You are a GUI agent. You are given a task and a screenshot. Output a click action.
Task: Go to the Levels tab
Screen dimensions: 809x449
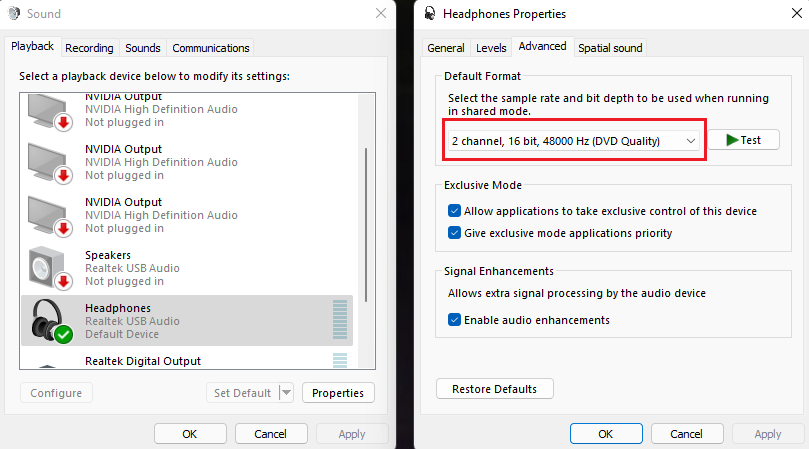[491, 47]
